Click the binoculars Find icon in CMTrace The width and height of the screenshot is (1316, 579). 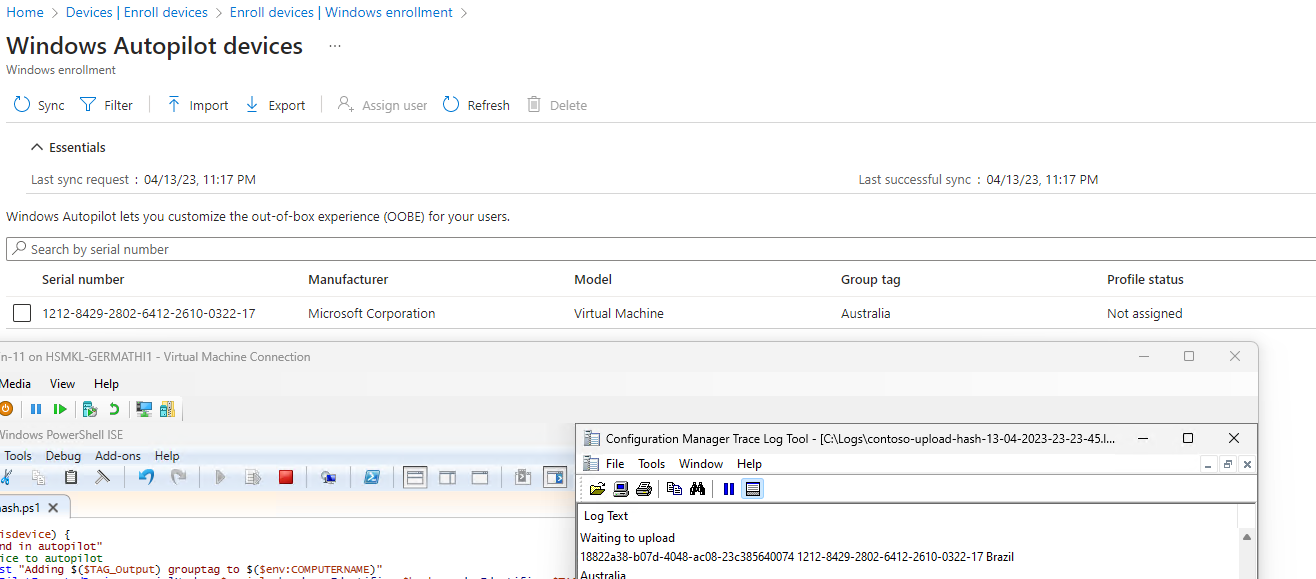pyautogui.click(x=698, y=489)
